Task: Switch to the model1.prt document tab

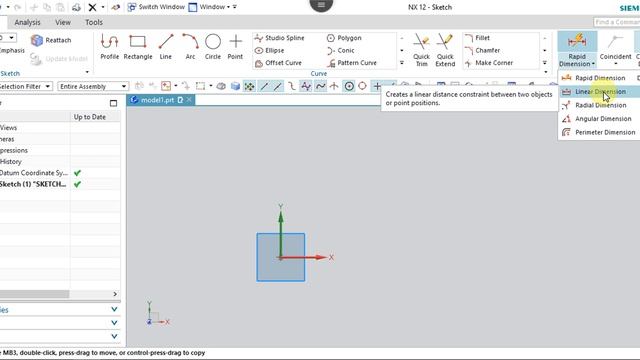Action: 157,100
